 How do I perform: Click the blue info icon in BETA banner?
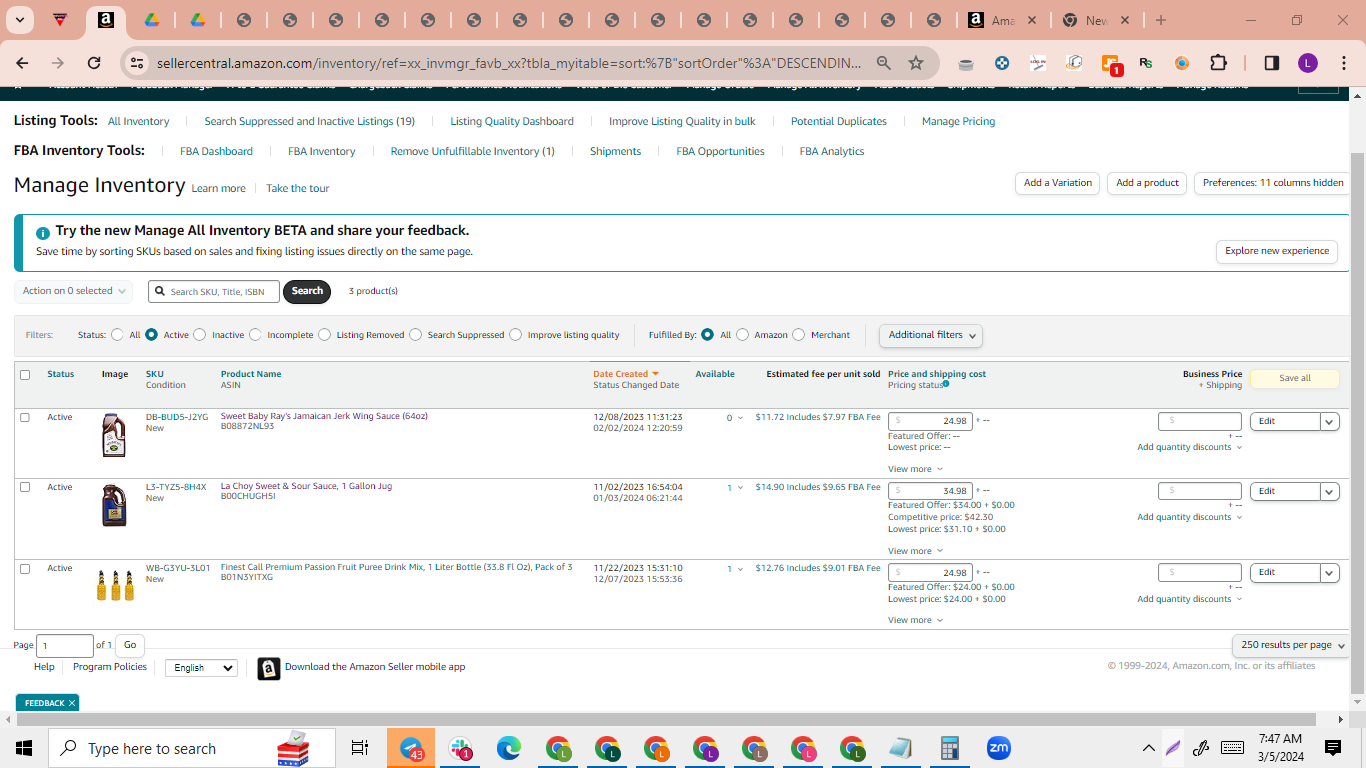(43, 232)
